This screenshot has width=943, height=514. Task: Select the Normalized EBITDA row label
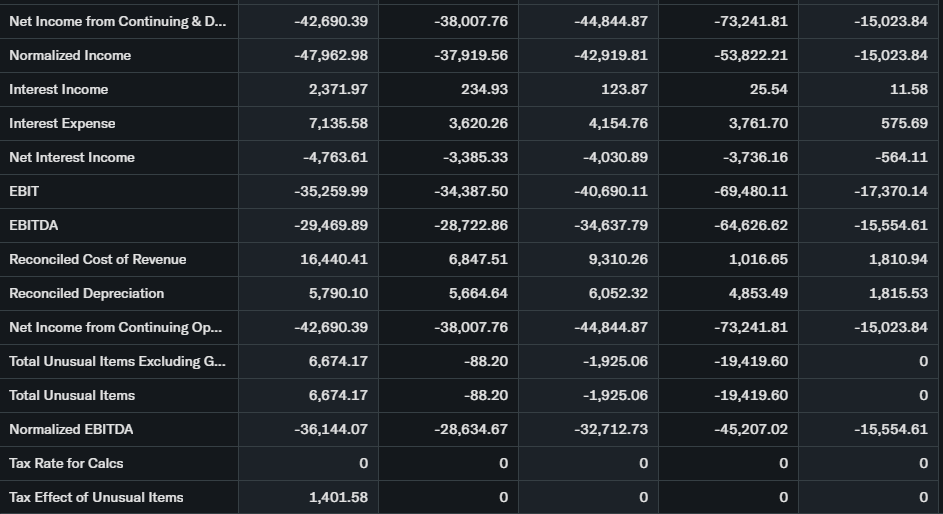coord(71,429)
